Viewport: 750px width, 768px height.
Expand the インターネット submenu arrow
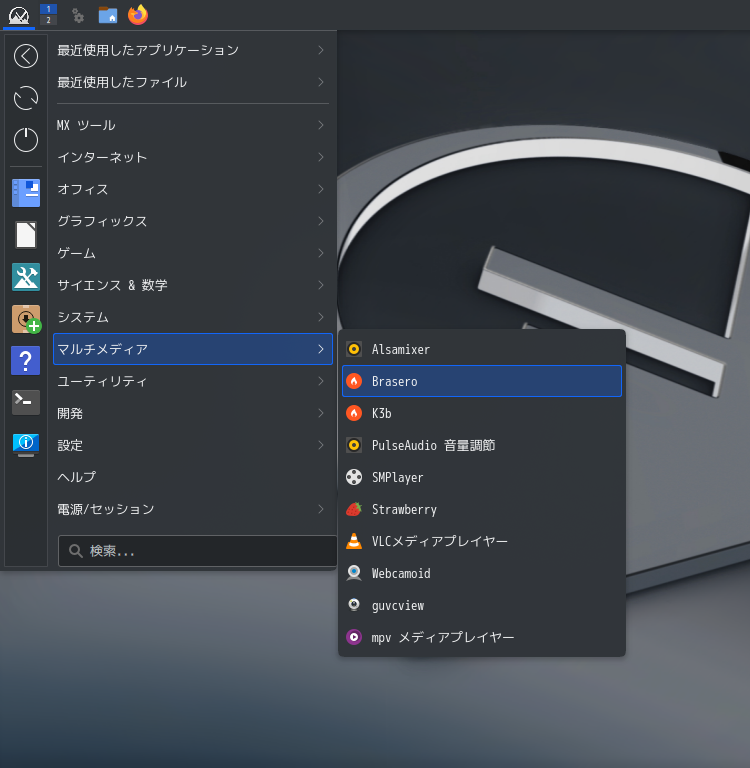(321, 157)
